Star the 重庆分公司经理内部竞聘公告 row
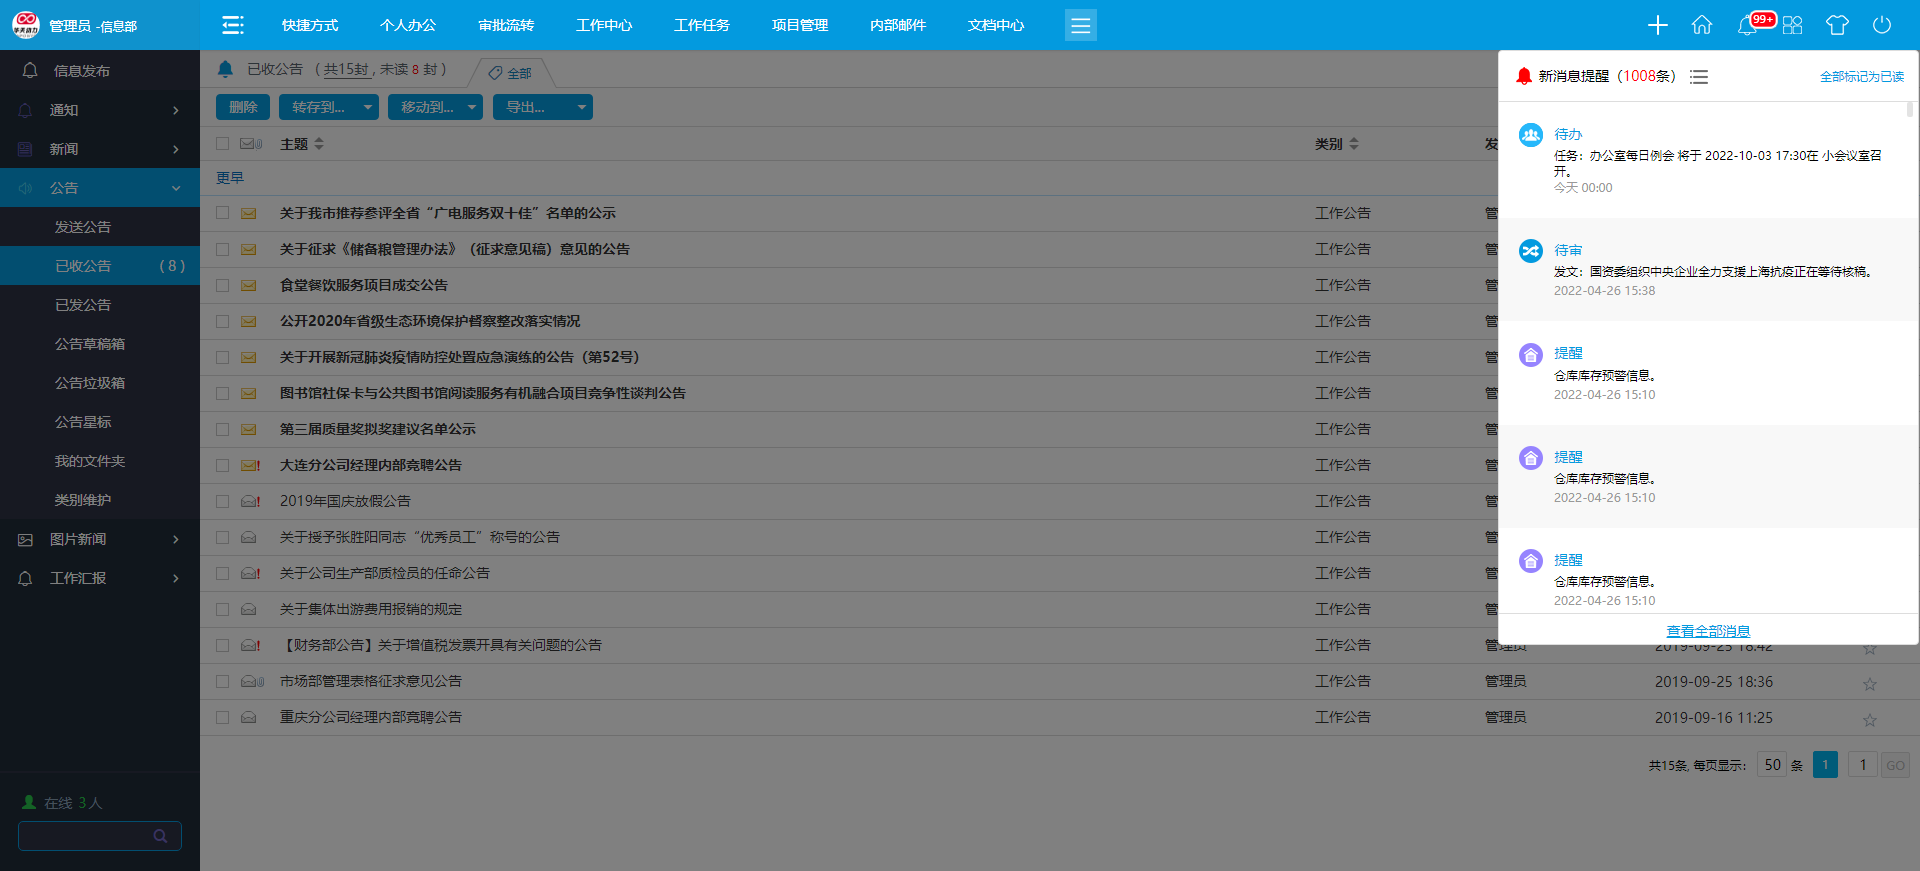Image resolution: width=1920 pixels, height=871 pixels. click(x=1869, y=719)
